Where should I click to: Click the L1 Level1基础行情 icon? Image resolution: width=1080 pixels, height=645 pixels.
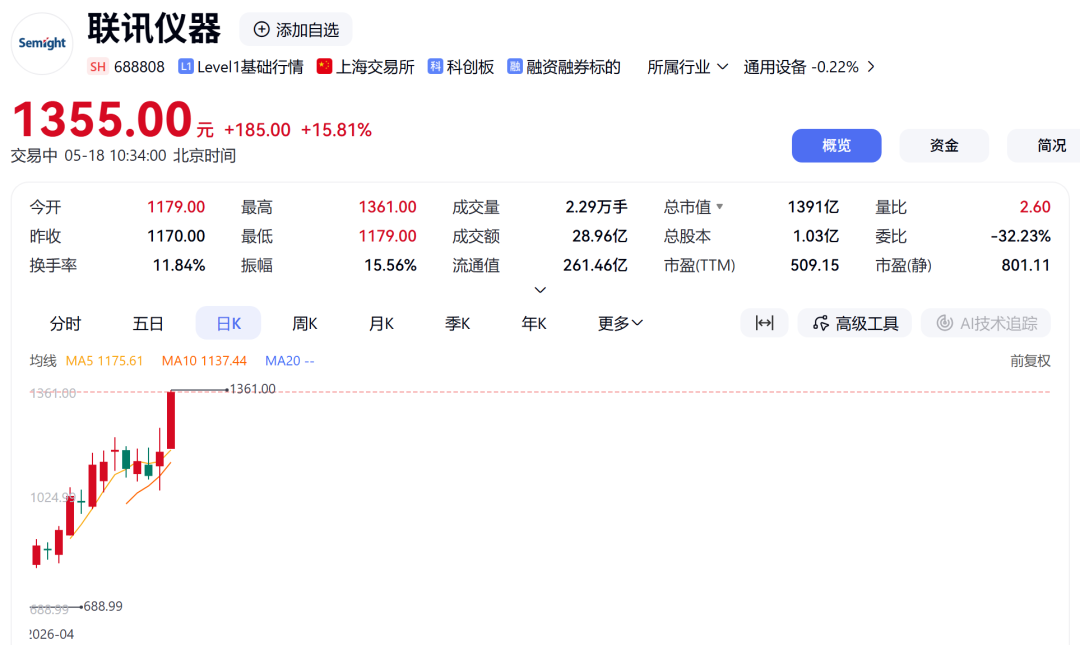pyautogui.click(x=185, y=66)
